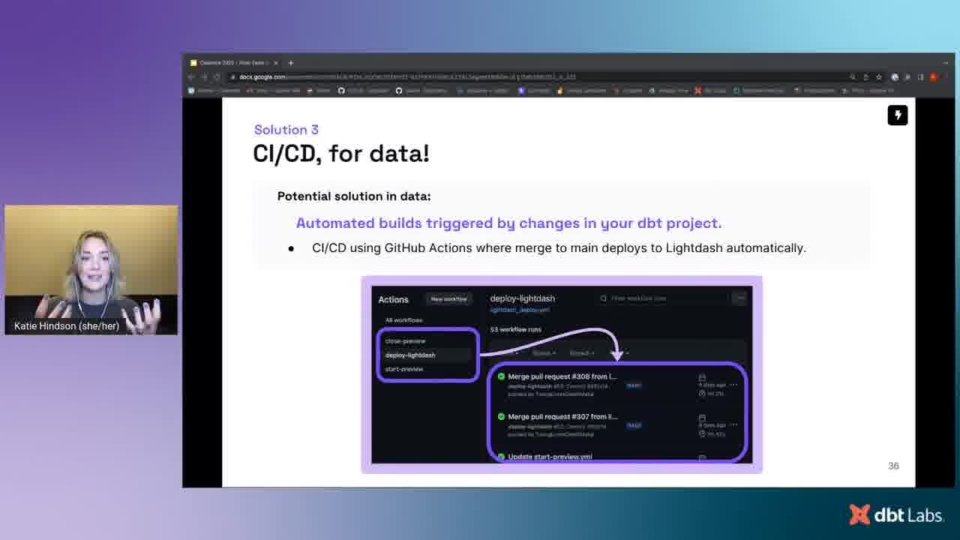Click green check icon for request #307

click(x=501, y=416)
